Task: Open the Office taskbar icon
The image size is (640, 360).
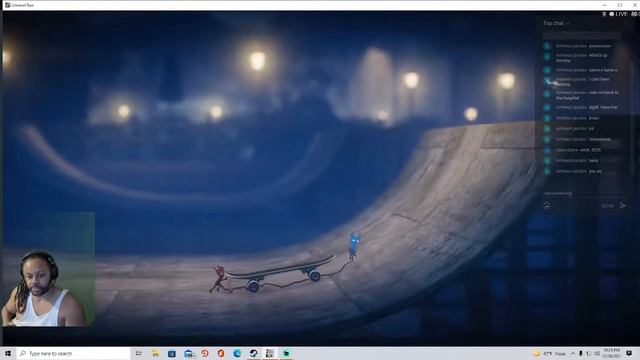Action: coord(221,353)
